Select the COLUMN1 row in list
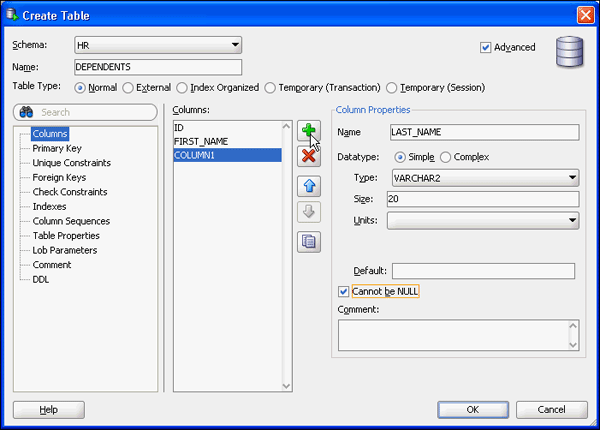This screenshot has width=600, height=430. coord(227,155)
